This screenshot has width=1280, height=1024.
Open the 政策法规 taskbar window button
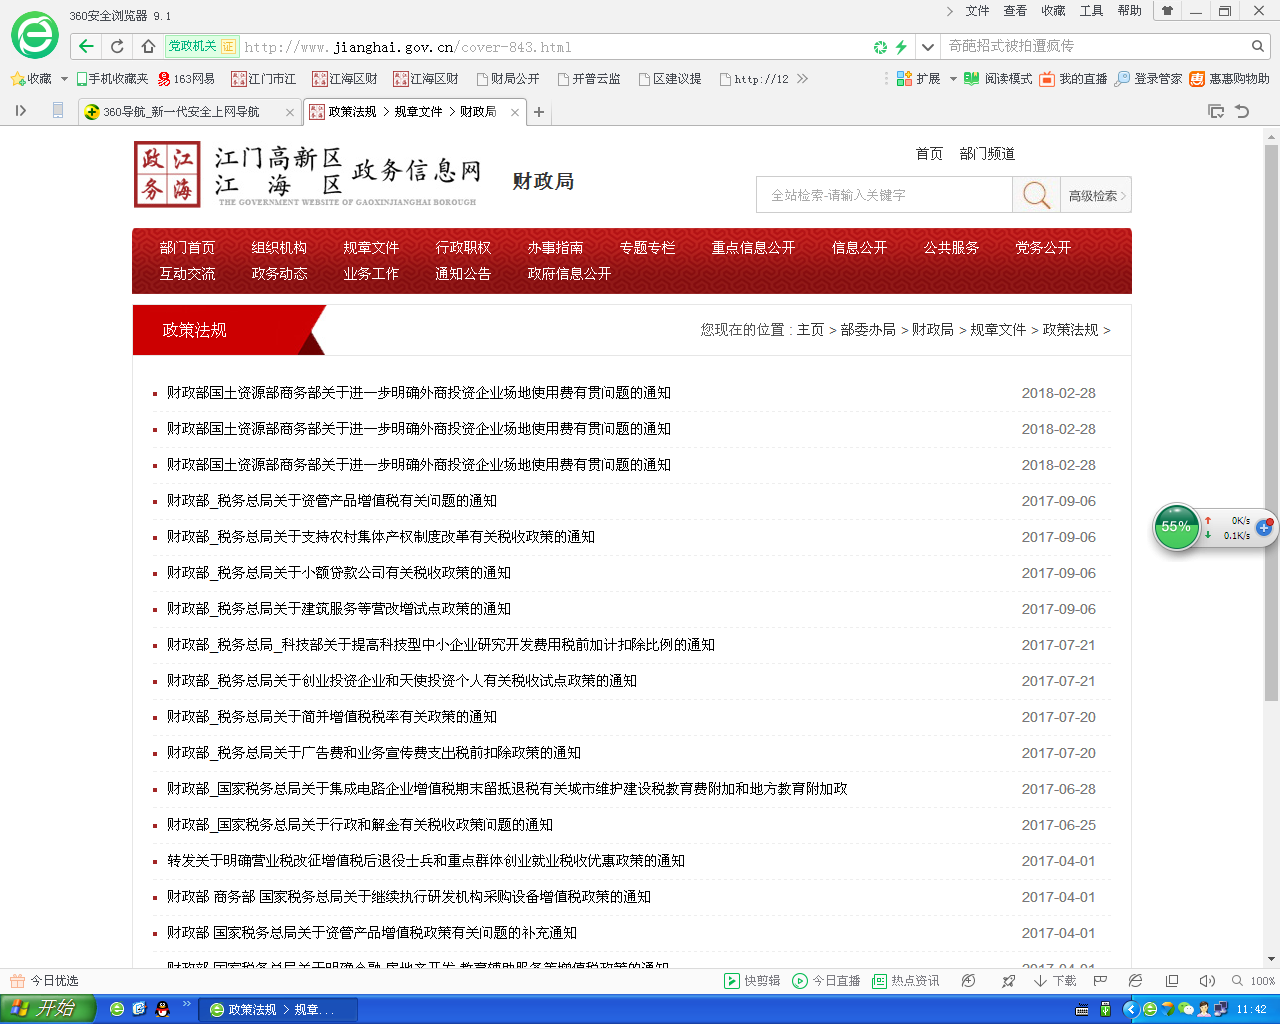[279, 1009]
